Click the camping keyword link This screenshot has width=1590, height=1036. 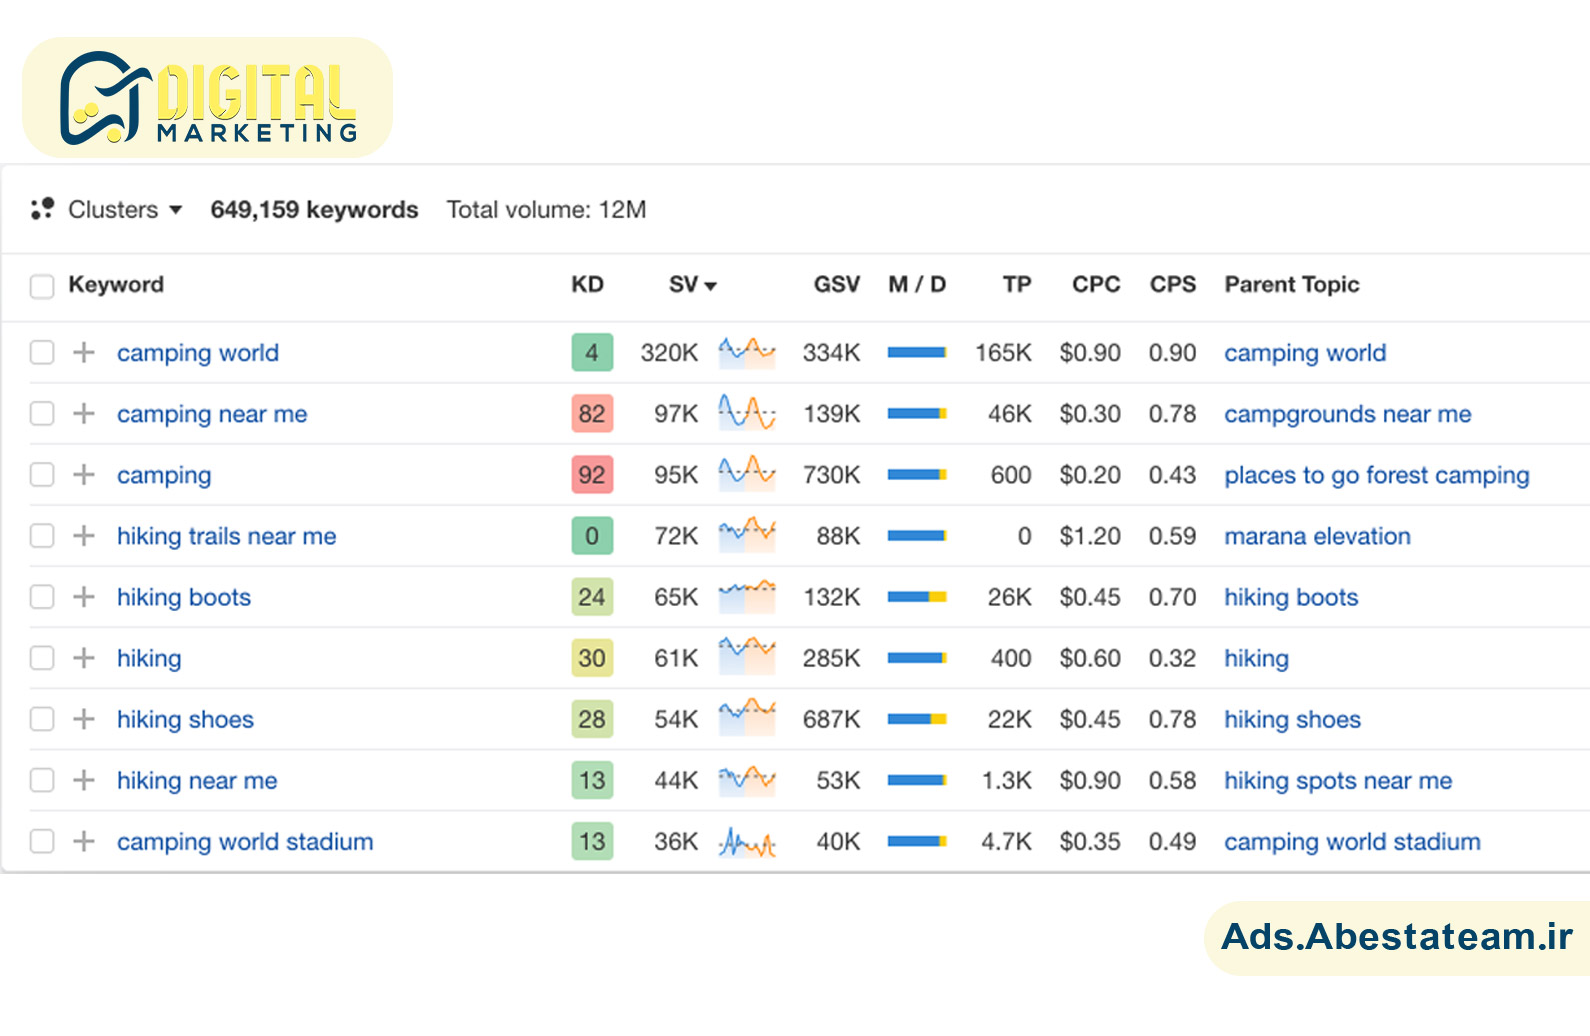click(164, 475)
